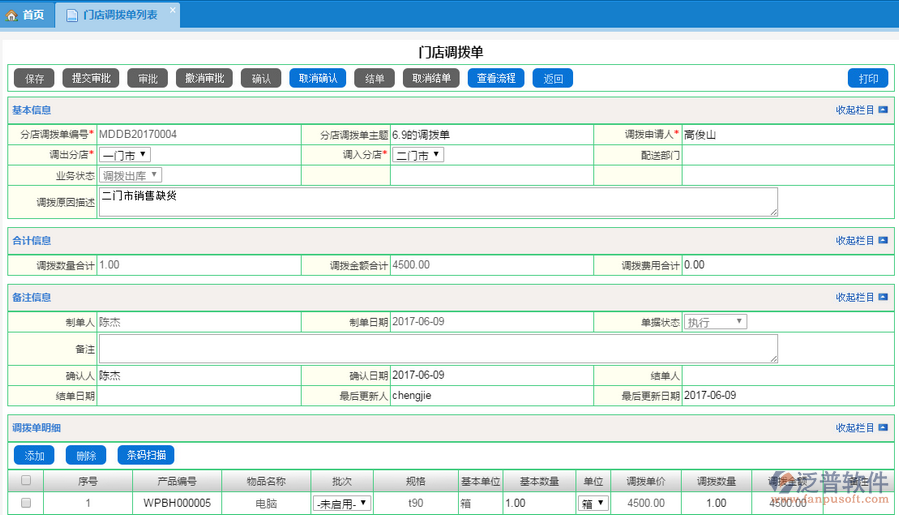Image resolution: width=899 pixels, height=515 pixels.
Task: Toggle the select-all checkbox in table header
Action: click(x=26, y=481)
